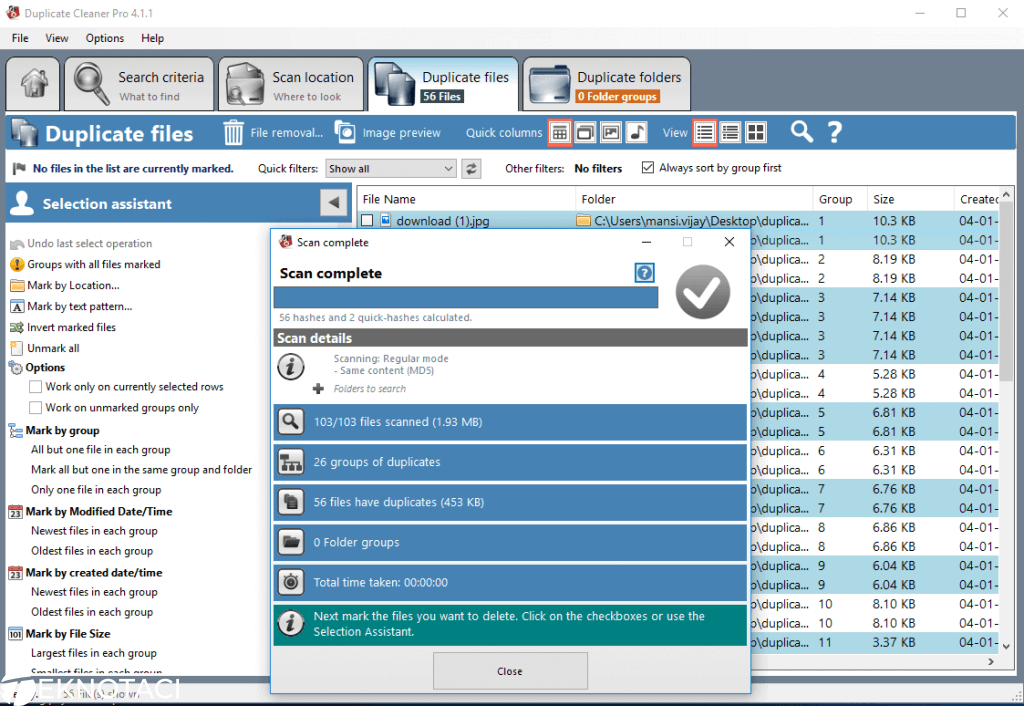Open the Help menu
Screen dimensions: 1024x706
152,38
